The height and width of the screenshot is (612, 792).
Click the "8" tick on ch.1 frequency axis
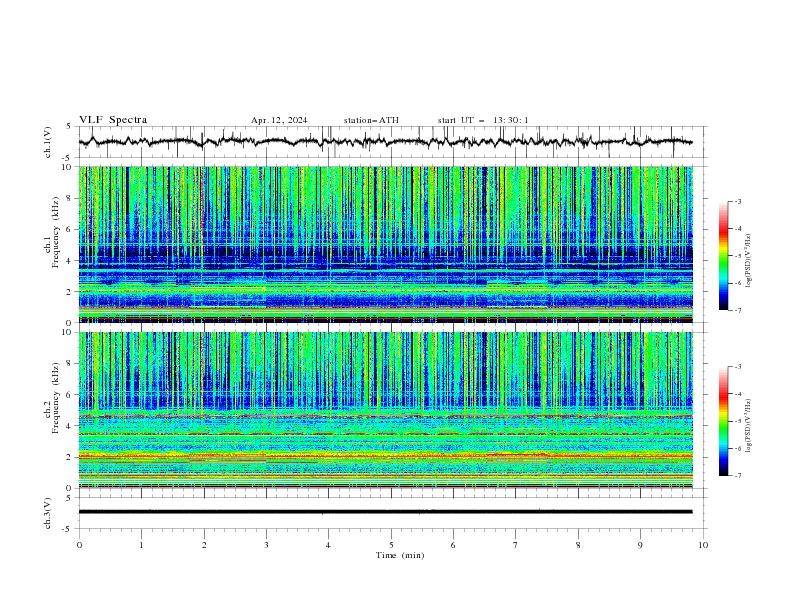coord(70,198)
